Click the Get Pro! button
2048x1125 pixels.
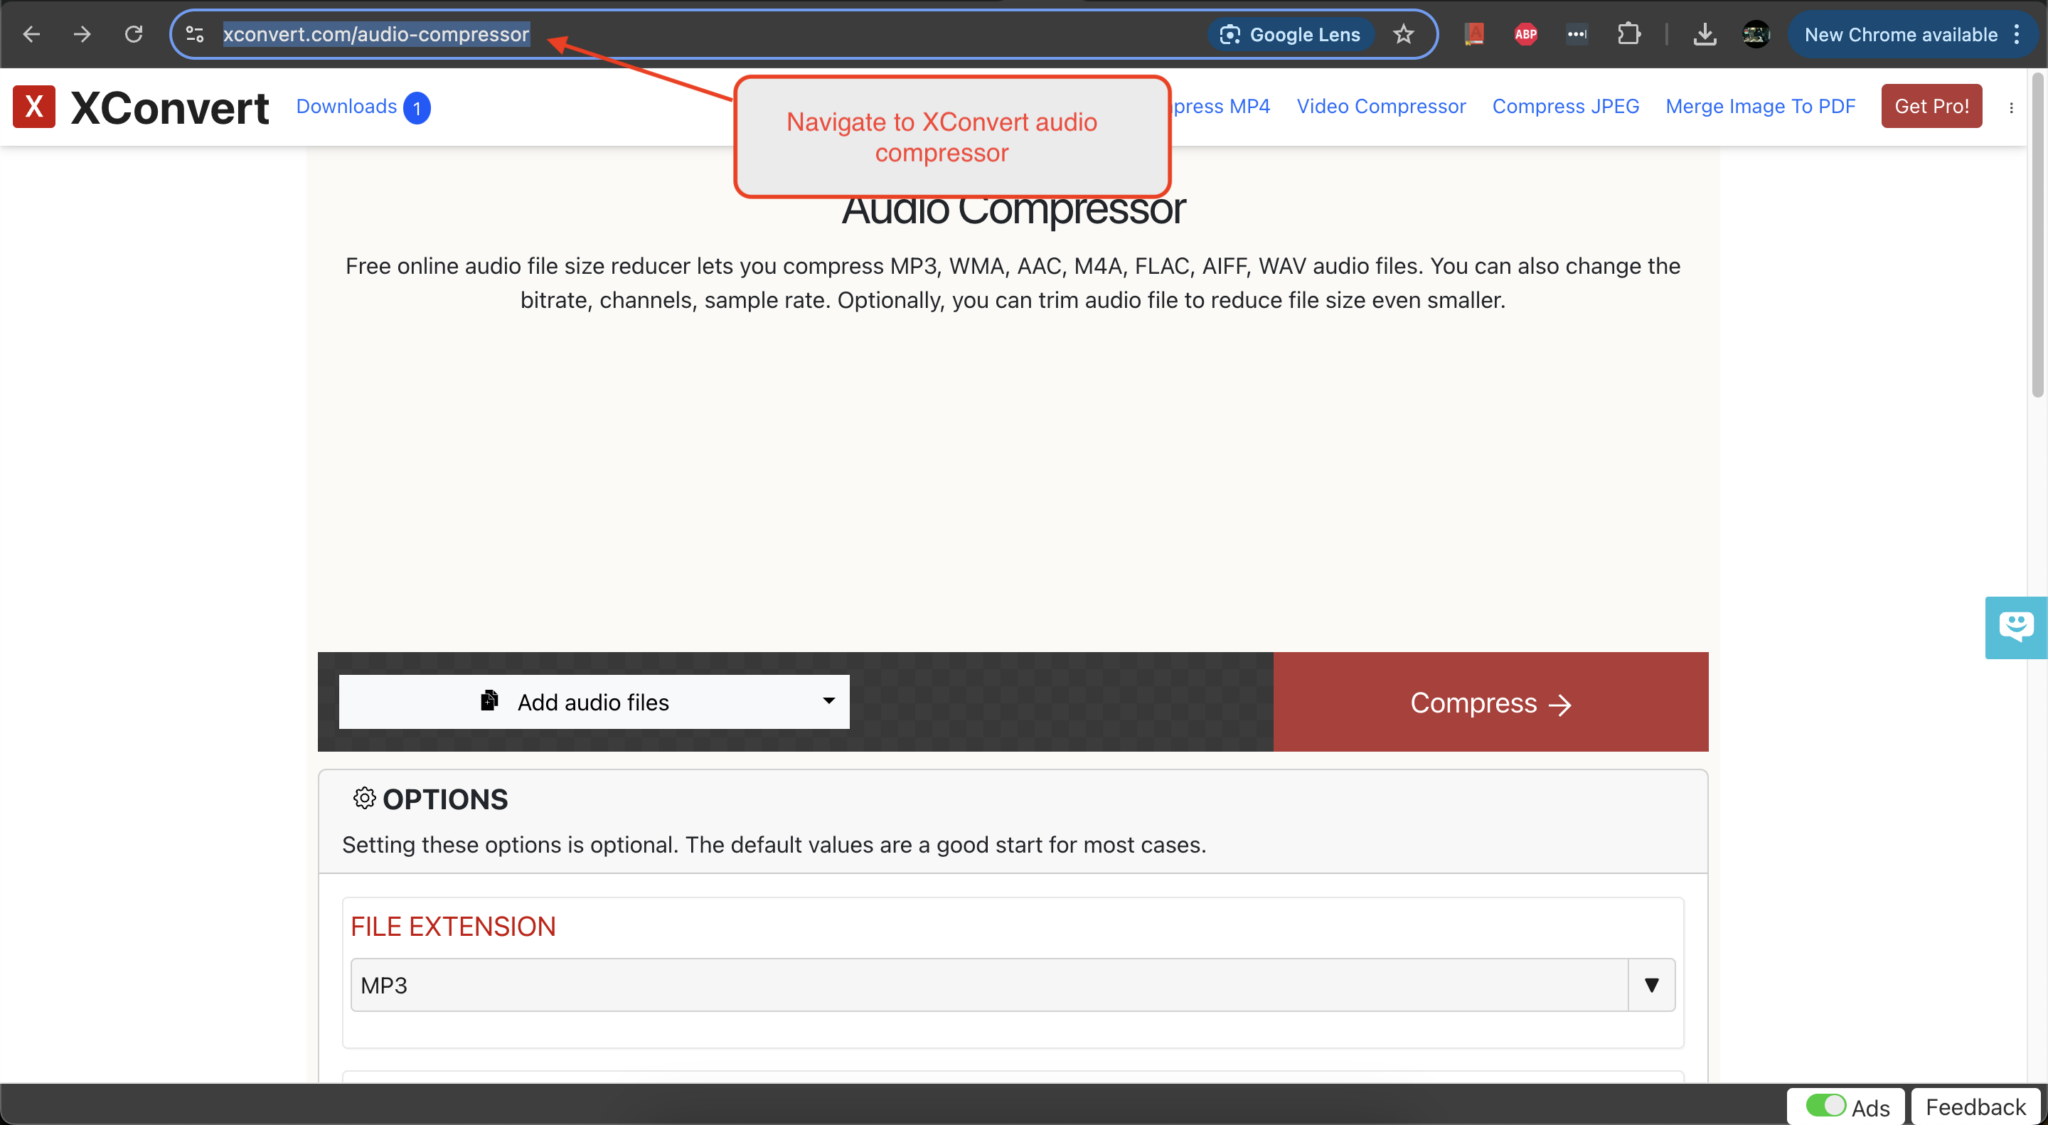1930,106
